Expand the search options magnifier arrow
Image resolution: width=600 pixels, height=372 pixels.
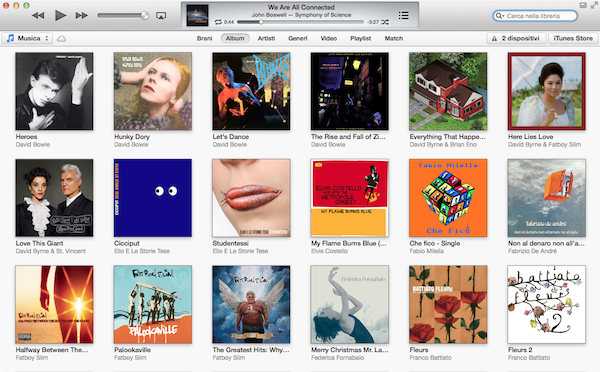click(500, 16)
